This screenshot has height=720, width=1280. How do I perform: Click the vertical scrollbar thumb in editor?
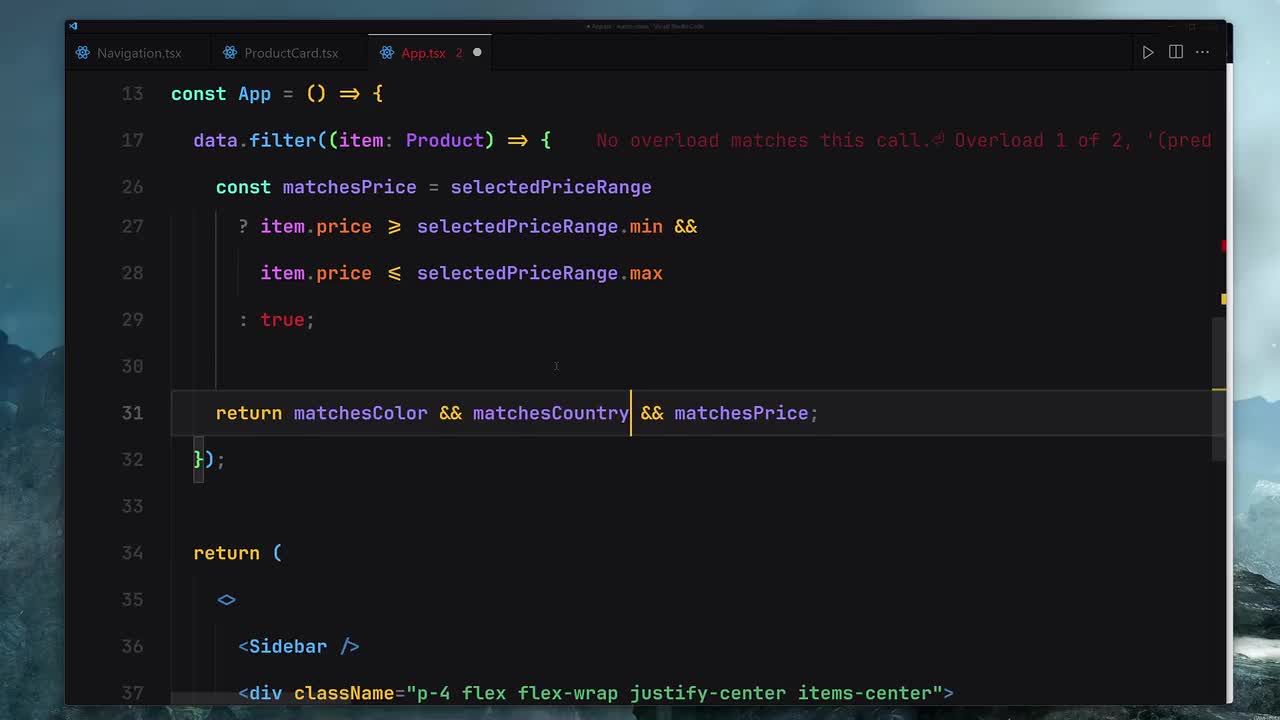[1219, 388]
